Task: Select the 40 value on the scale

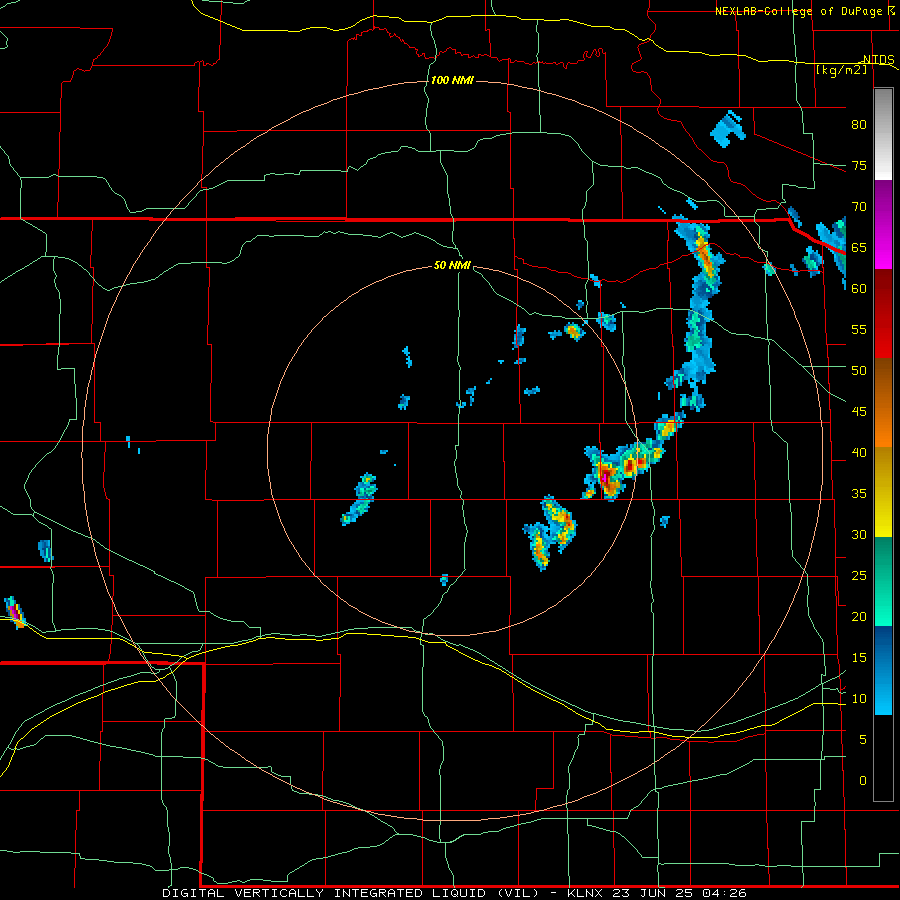Action: (859, 453)
